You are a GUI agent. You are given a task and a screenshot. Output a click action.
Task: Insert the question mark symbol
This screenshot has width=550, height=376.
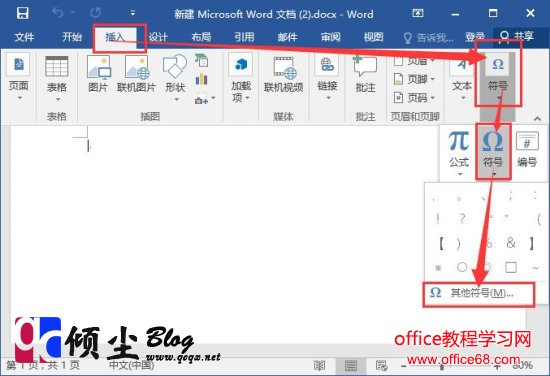462,219
